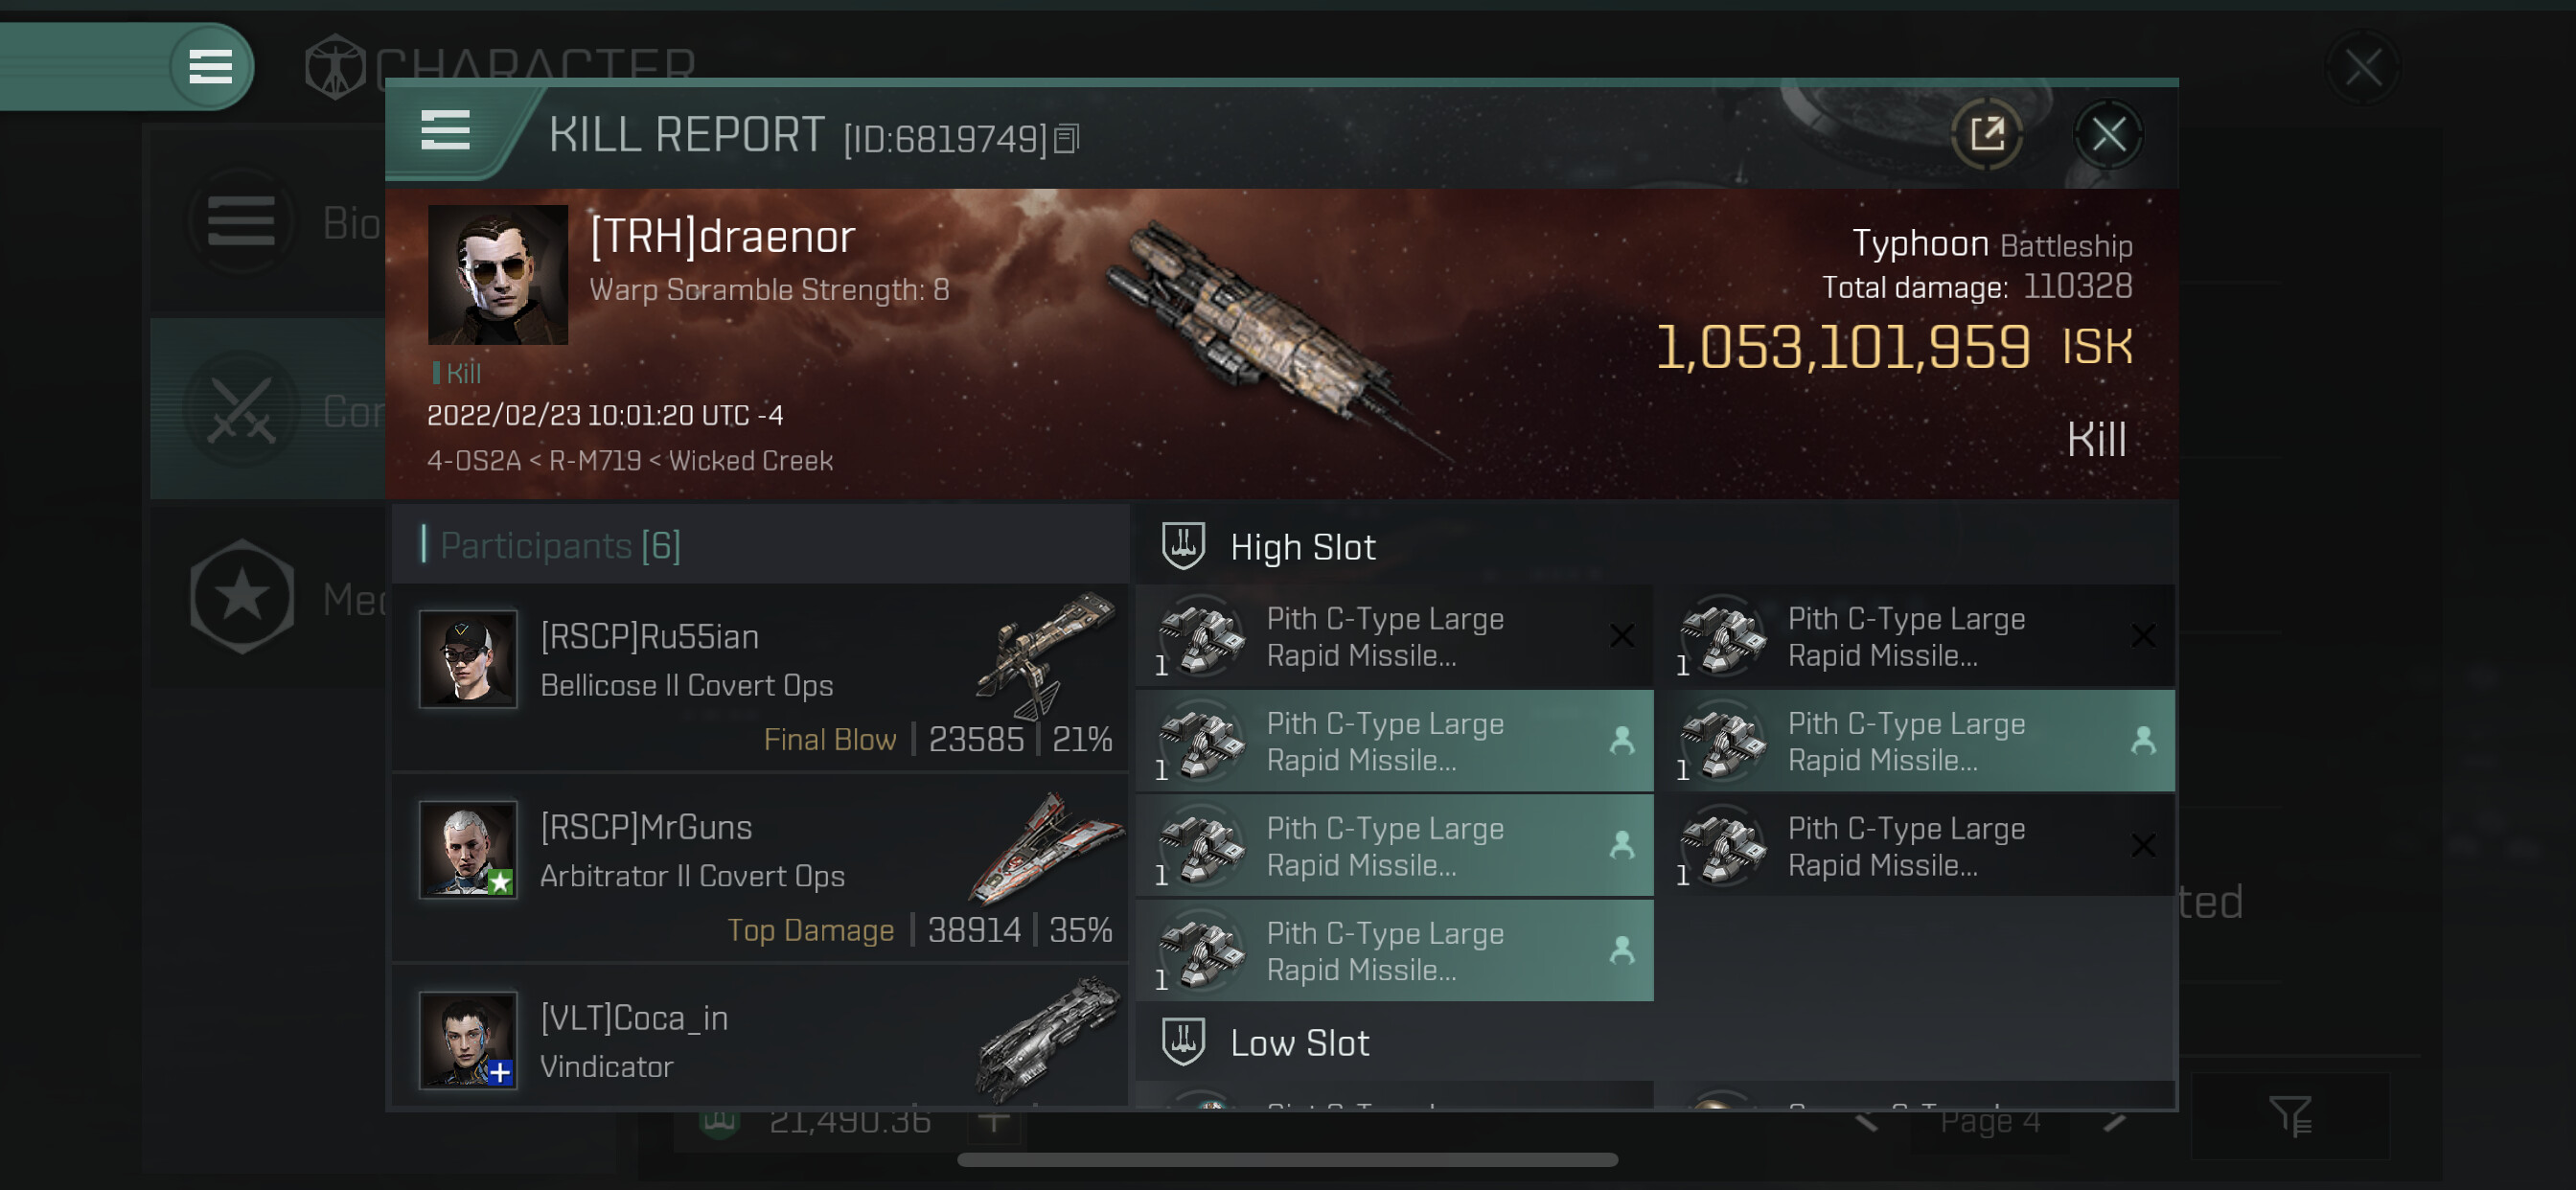The width and height of the screenshot is (2576, 1190).
Task: Select the MrGuns participant entry
Action: (x=761, y=868)
